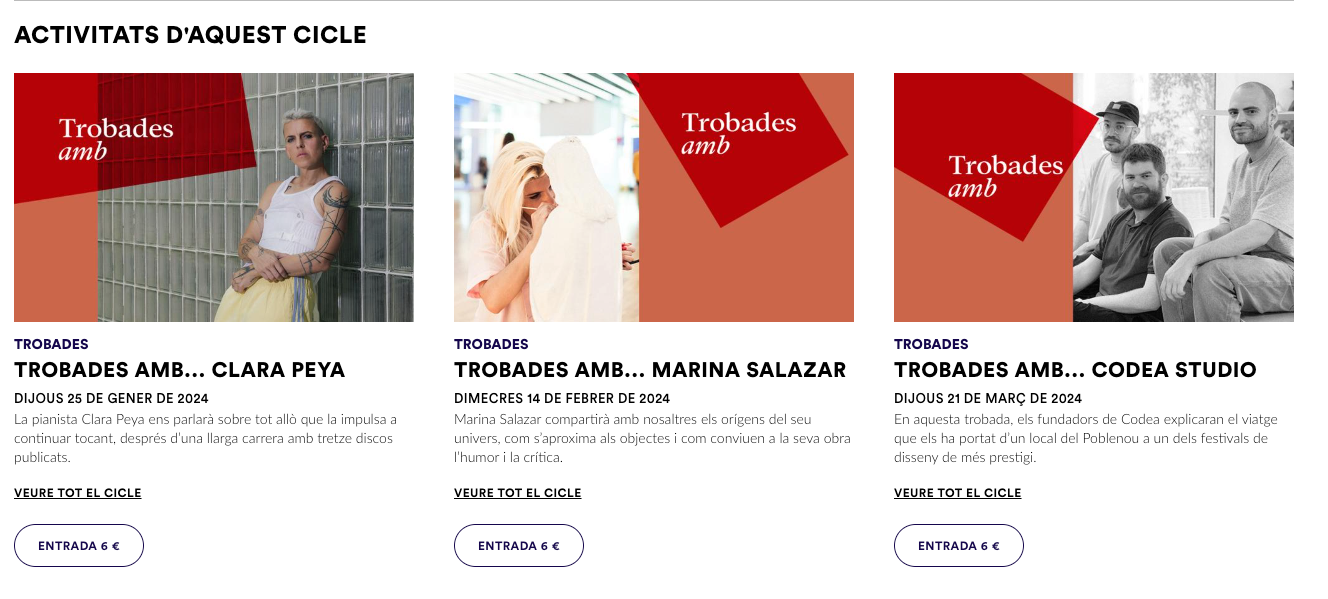Follow 'Veure tot el cicle' under Codea Studio

[x=958, y=493]
